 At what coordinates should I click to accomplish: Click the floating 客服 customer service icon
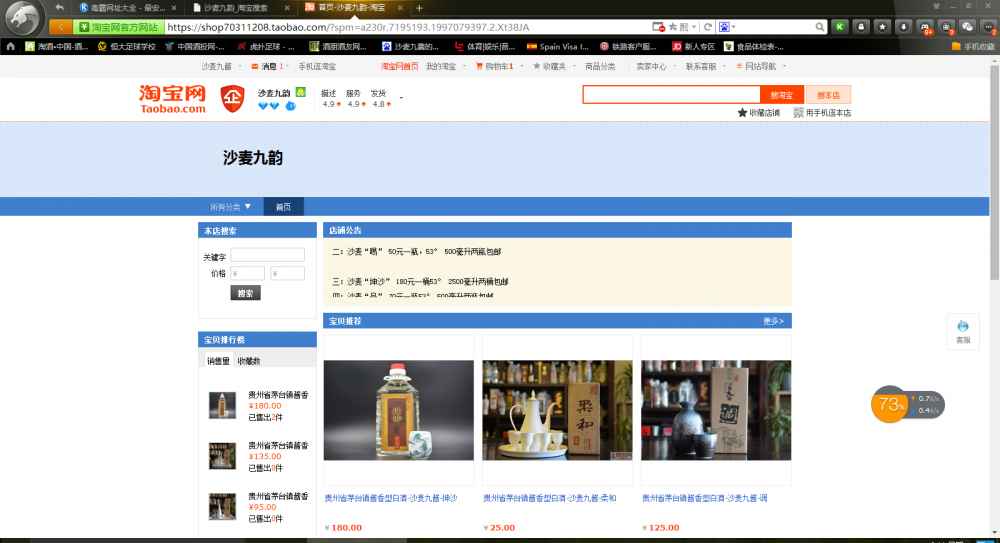click(962, 332)
